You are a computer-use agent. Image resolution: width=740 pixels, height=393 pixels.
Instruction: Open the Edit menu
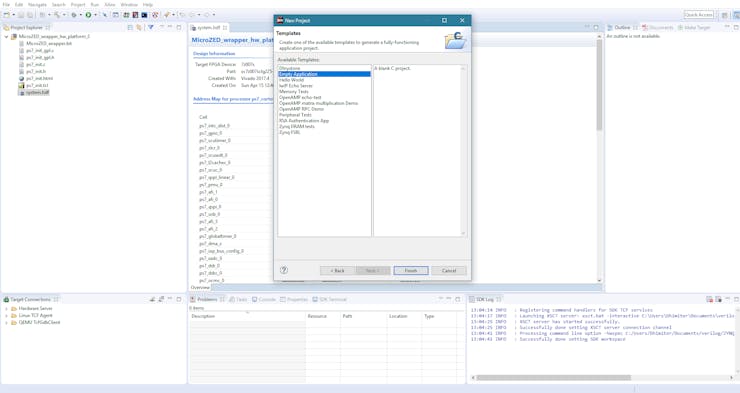pyautogui.click(x=19, y=5)
